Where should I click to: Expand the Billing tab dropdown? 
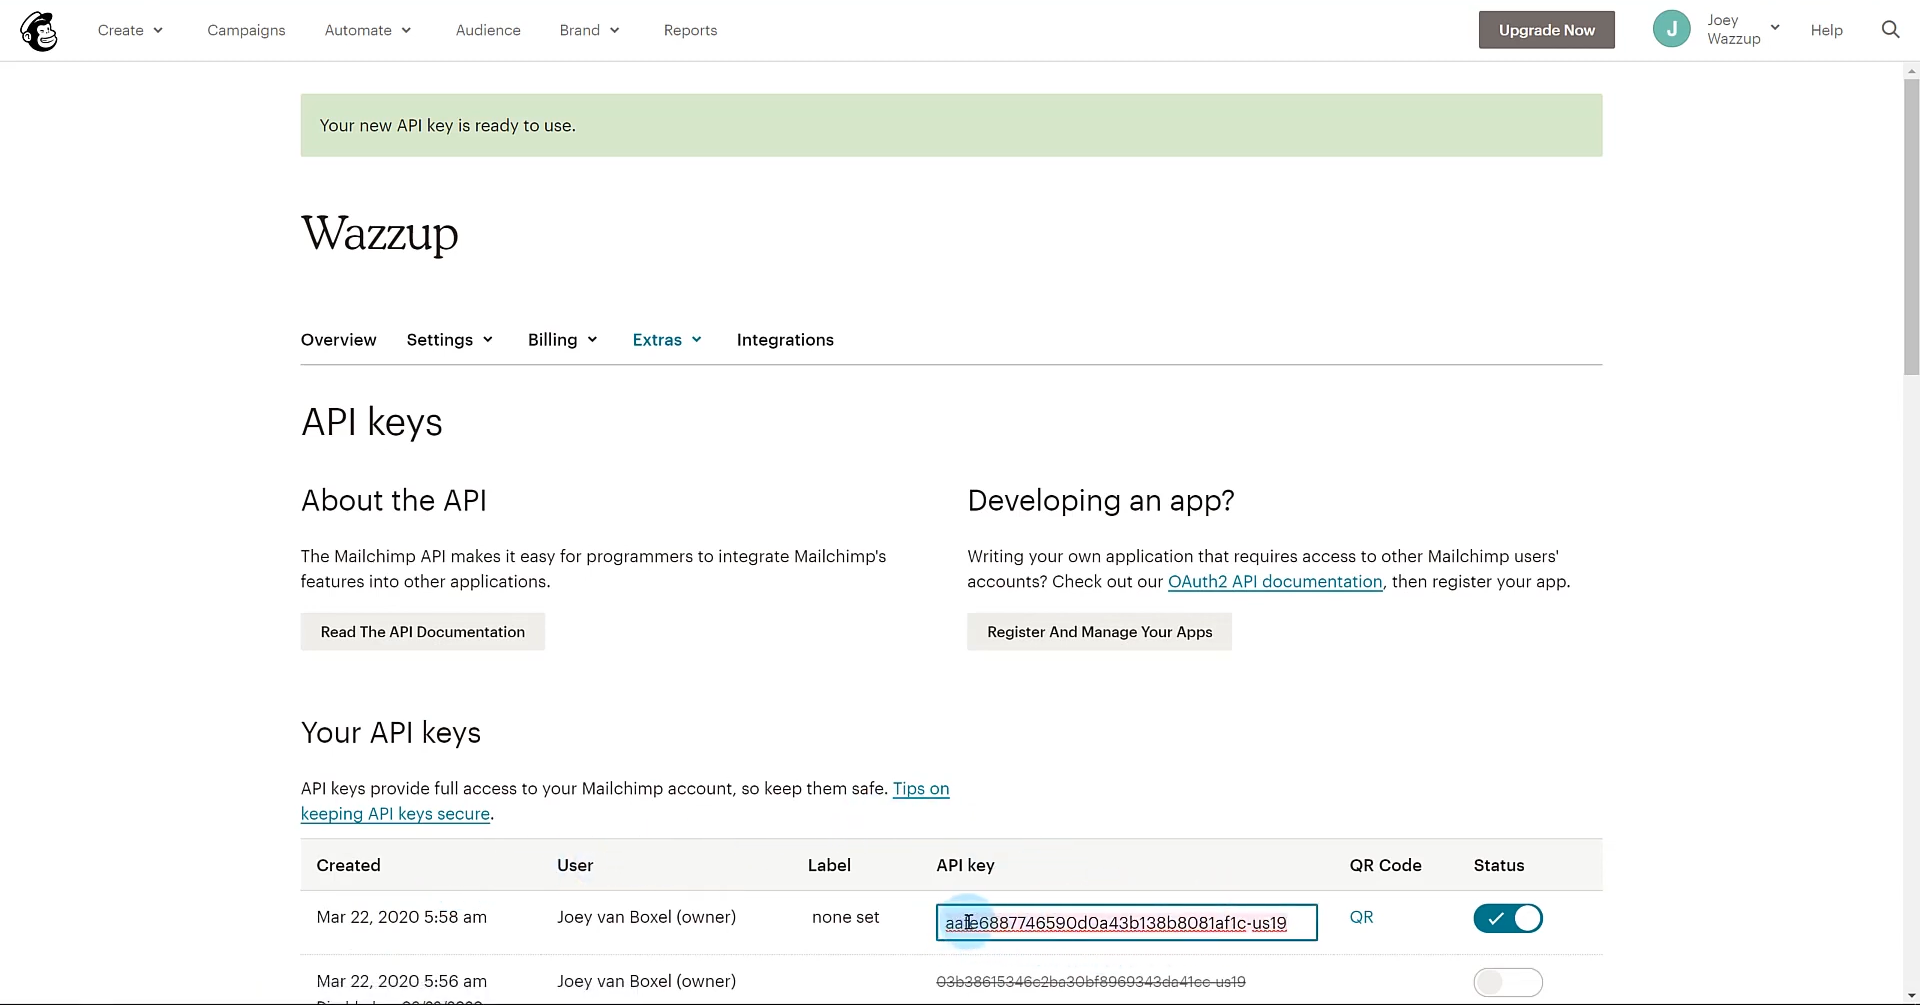coord(563,340)
